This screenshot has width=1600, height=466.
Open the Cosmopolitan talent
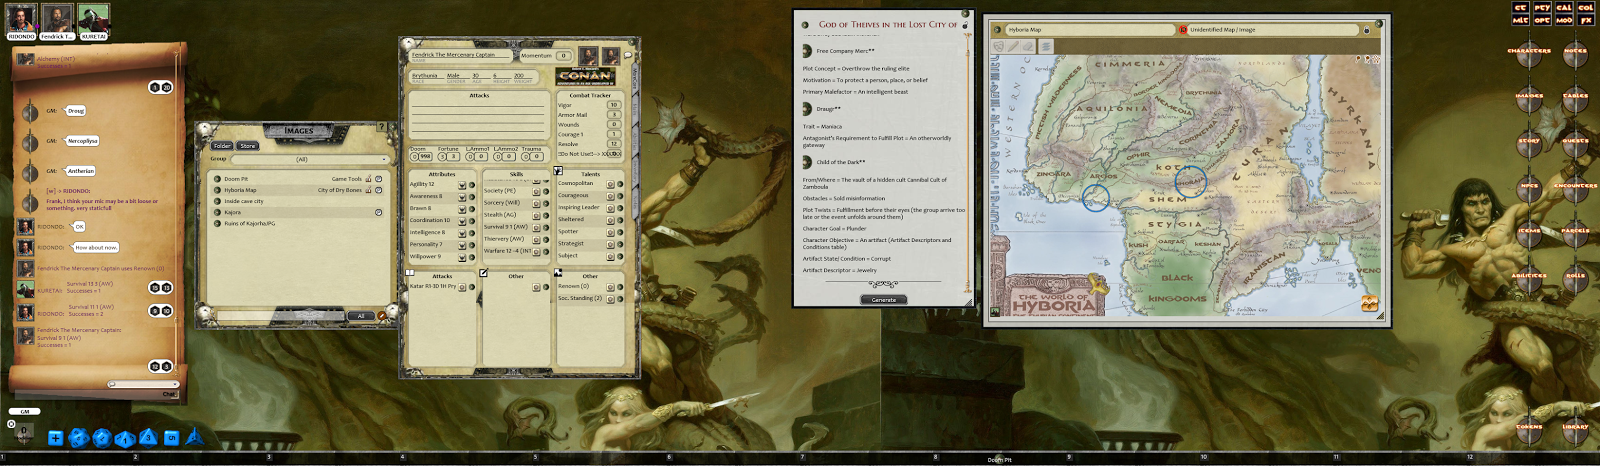(576, 183)
